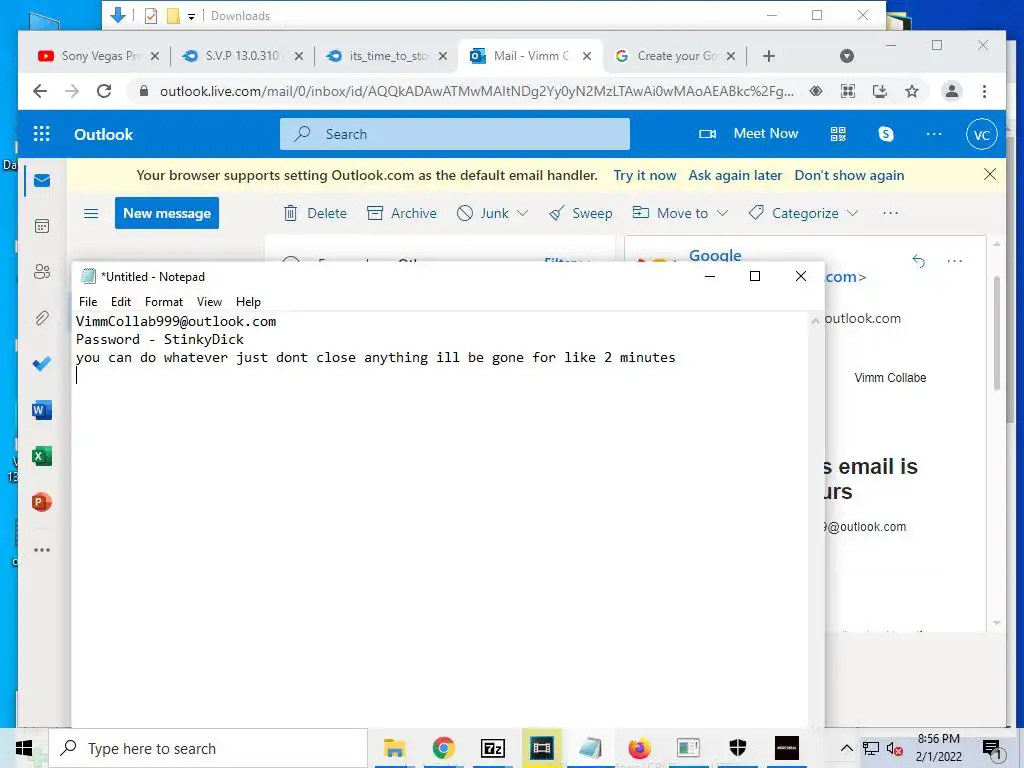This screenshot has height=768, width=1024.
Task: Expand the Categorize dropdown
Action: pos(852,213)
